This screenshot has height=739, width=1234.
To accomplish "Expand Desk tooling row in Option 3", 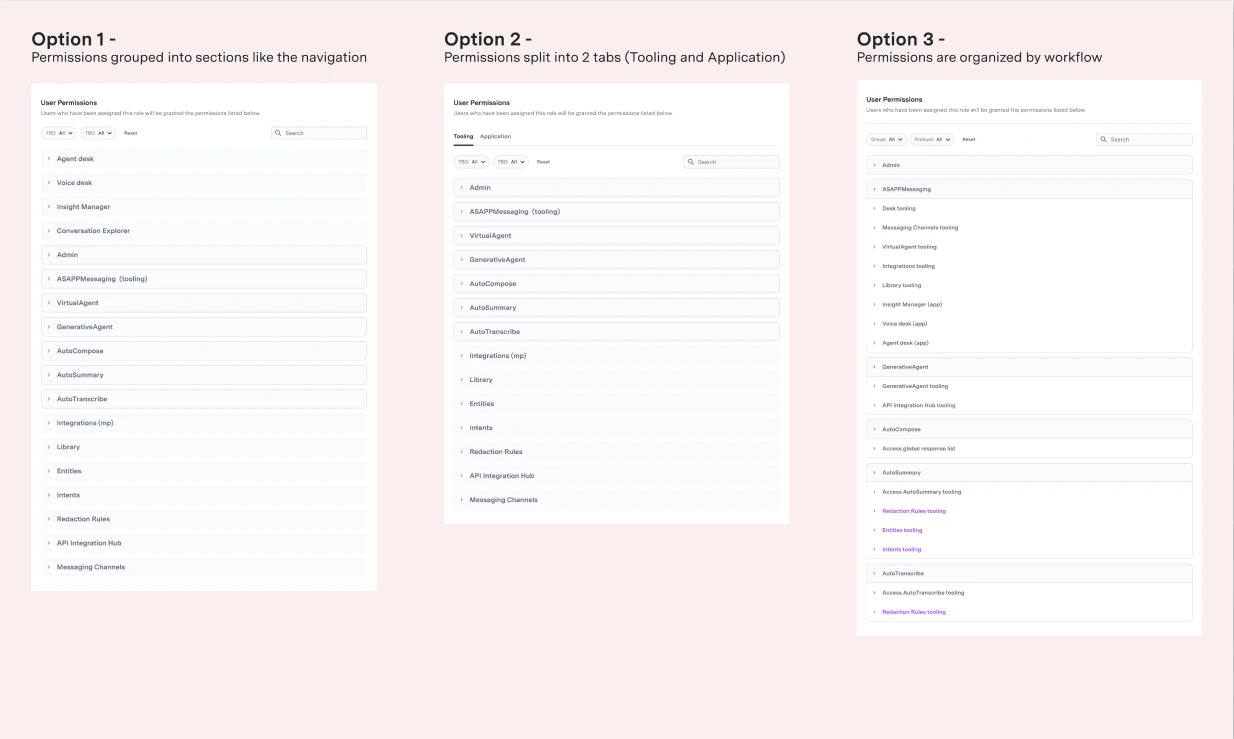I will (1029, 209).
